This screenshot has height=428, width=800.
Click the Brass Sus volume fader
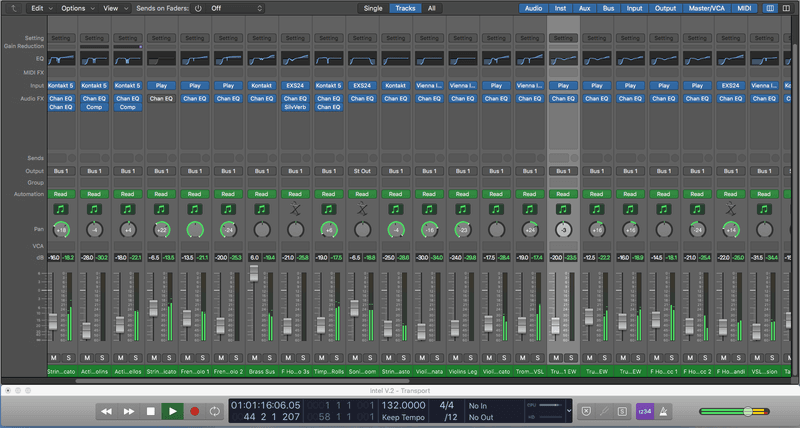click(x=254, y=272)
